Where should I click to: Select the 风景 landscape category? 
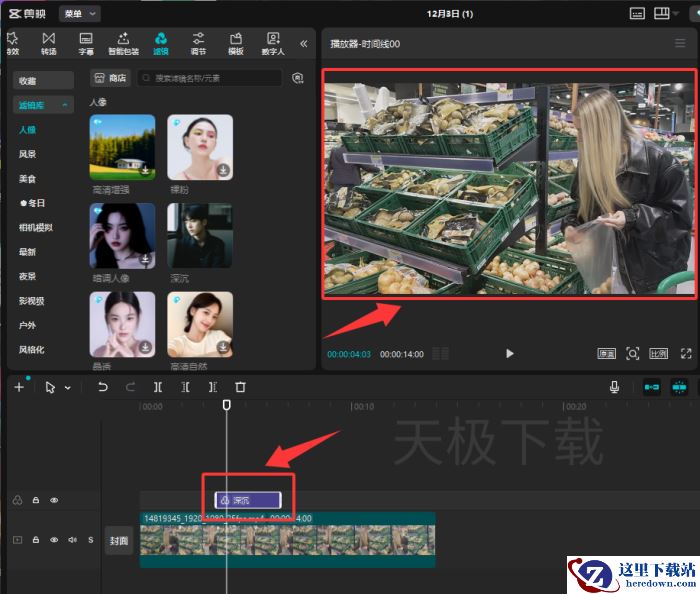pos(27,154)
